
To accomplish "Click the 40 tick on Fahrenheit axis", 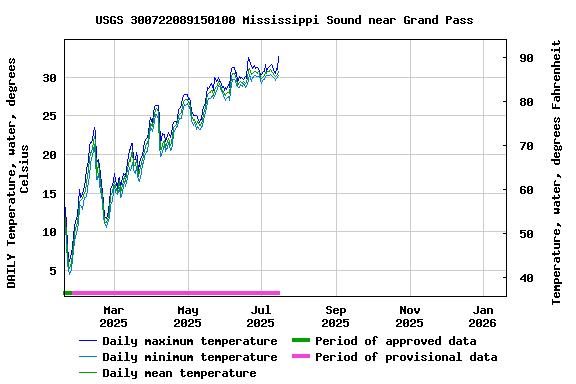I will click(526, 278).
